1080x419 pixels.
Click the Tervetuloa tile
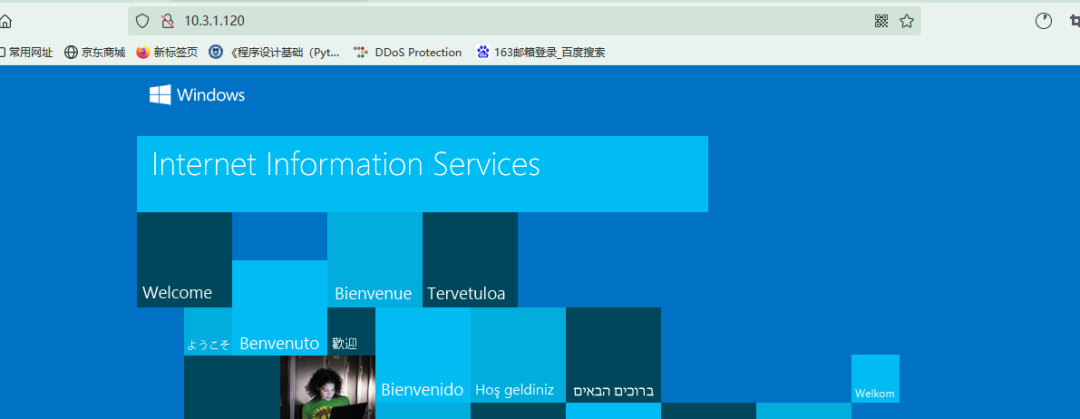coord(470,260)
